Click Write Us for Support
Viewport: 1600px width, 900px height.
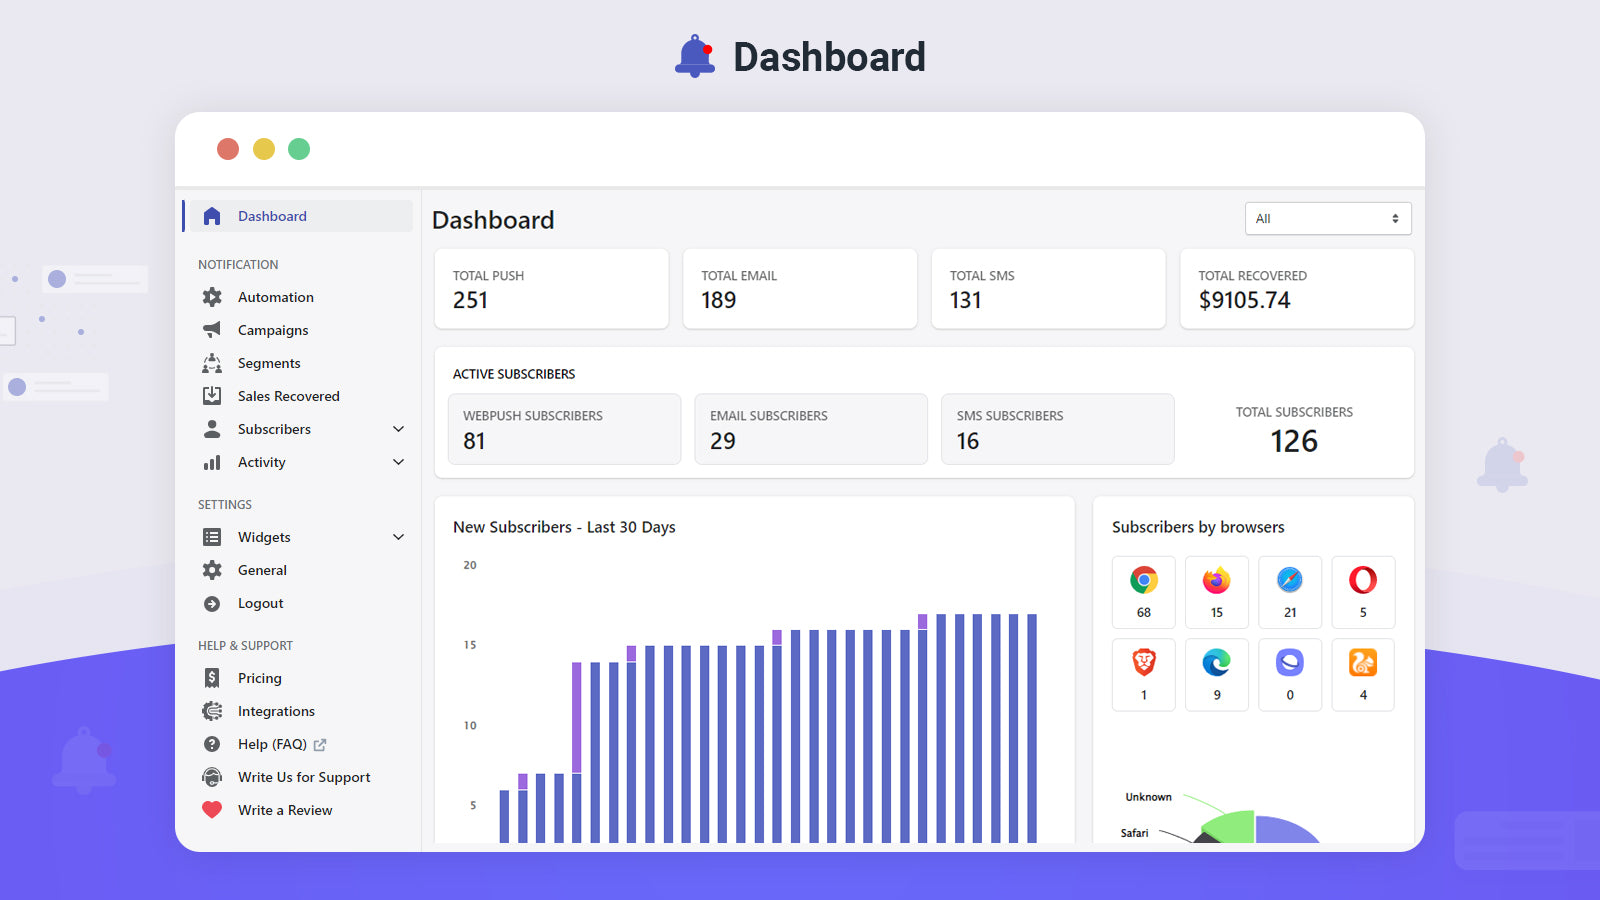coord(303,777)
